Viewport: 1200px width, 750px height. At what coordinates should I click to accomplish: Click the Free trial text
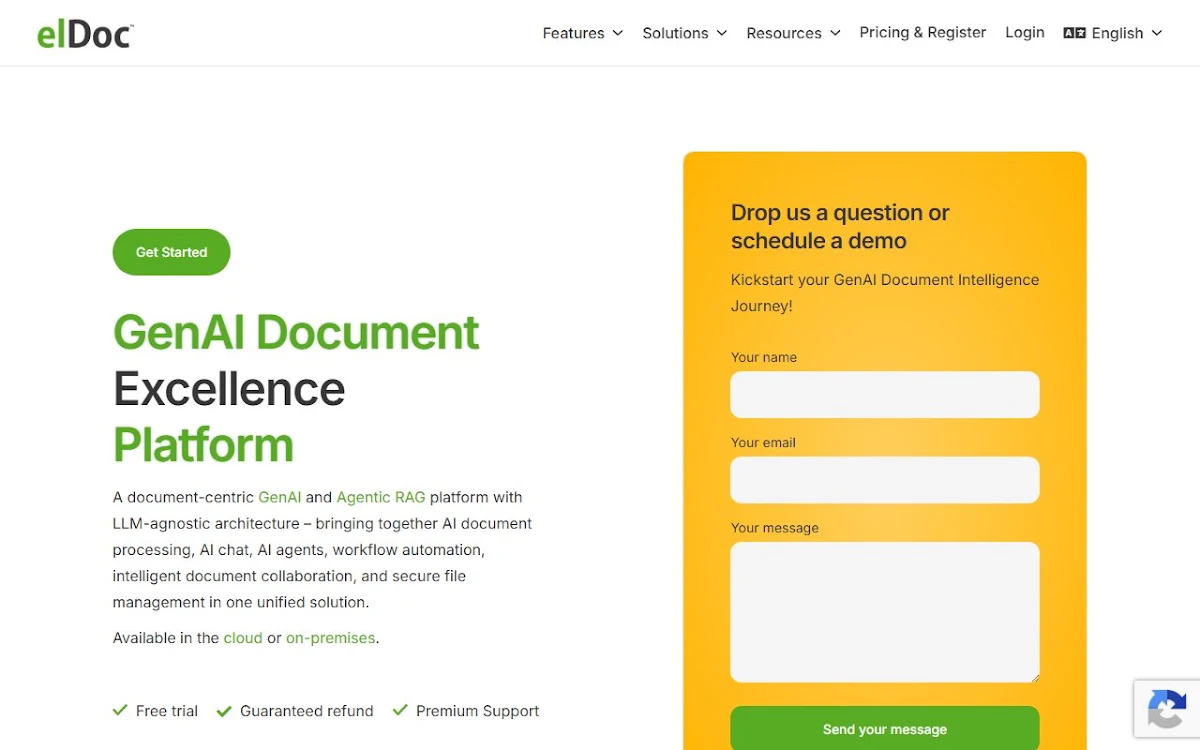point(167,711)
